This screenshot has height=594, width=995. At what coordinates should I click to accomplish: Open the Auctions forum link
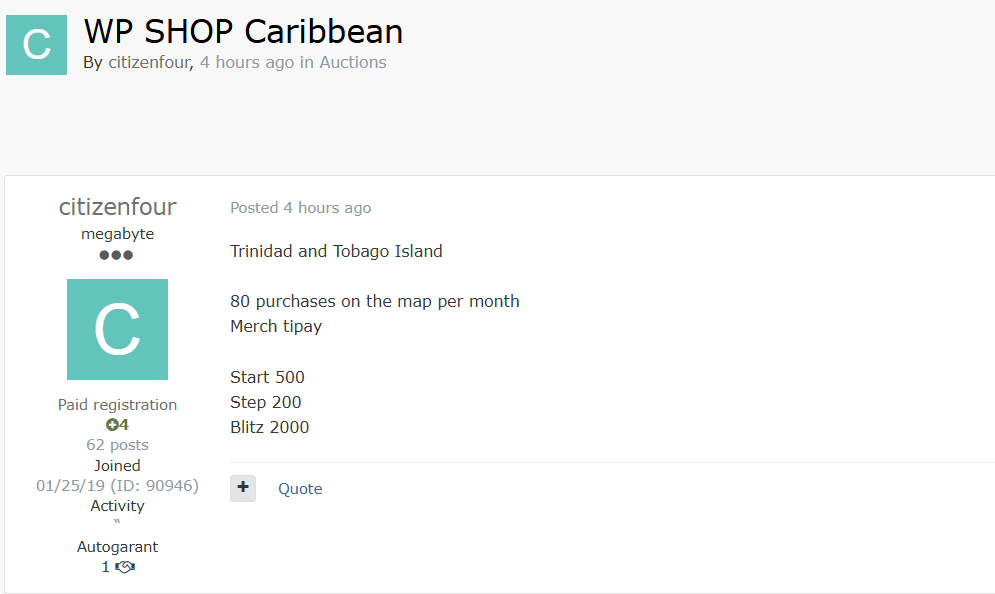tap(353, 62)
